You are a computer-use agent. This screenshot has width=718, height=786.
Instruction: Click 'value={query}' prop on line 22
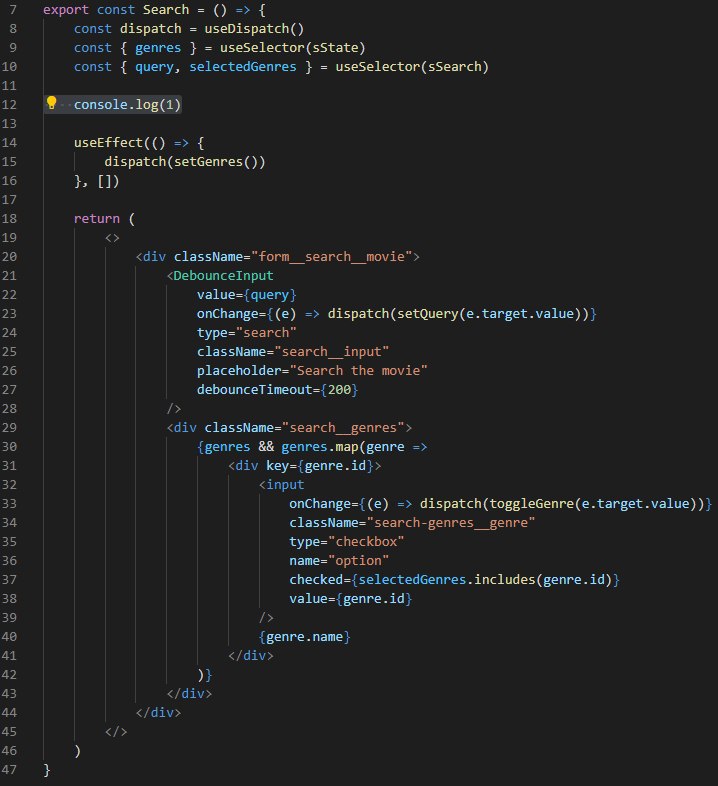click(x=247, y=295)
